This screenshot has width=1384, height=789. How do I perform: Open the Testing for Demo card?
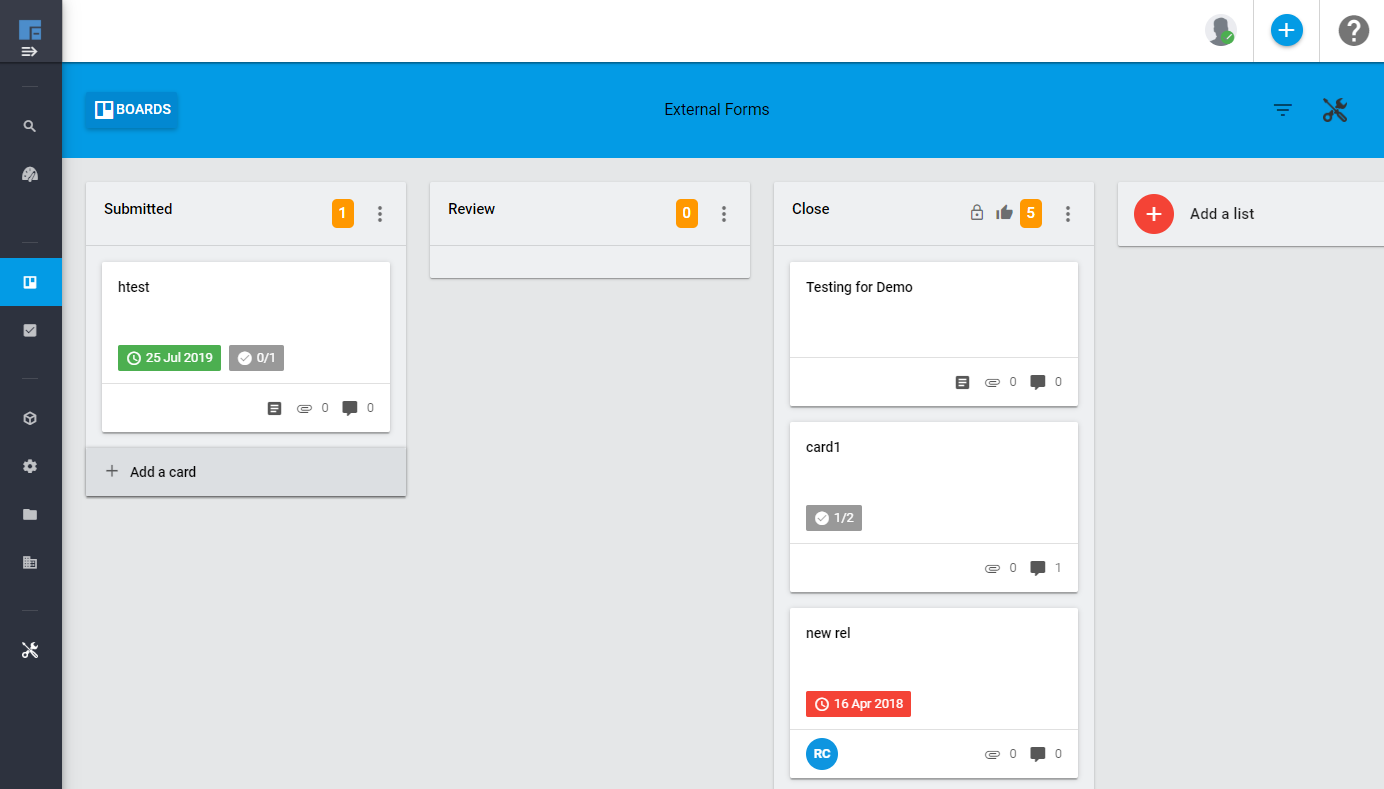click(x=934, y=334)
